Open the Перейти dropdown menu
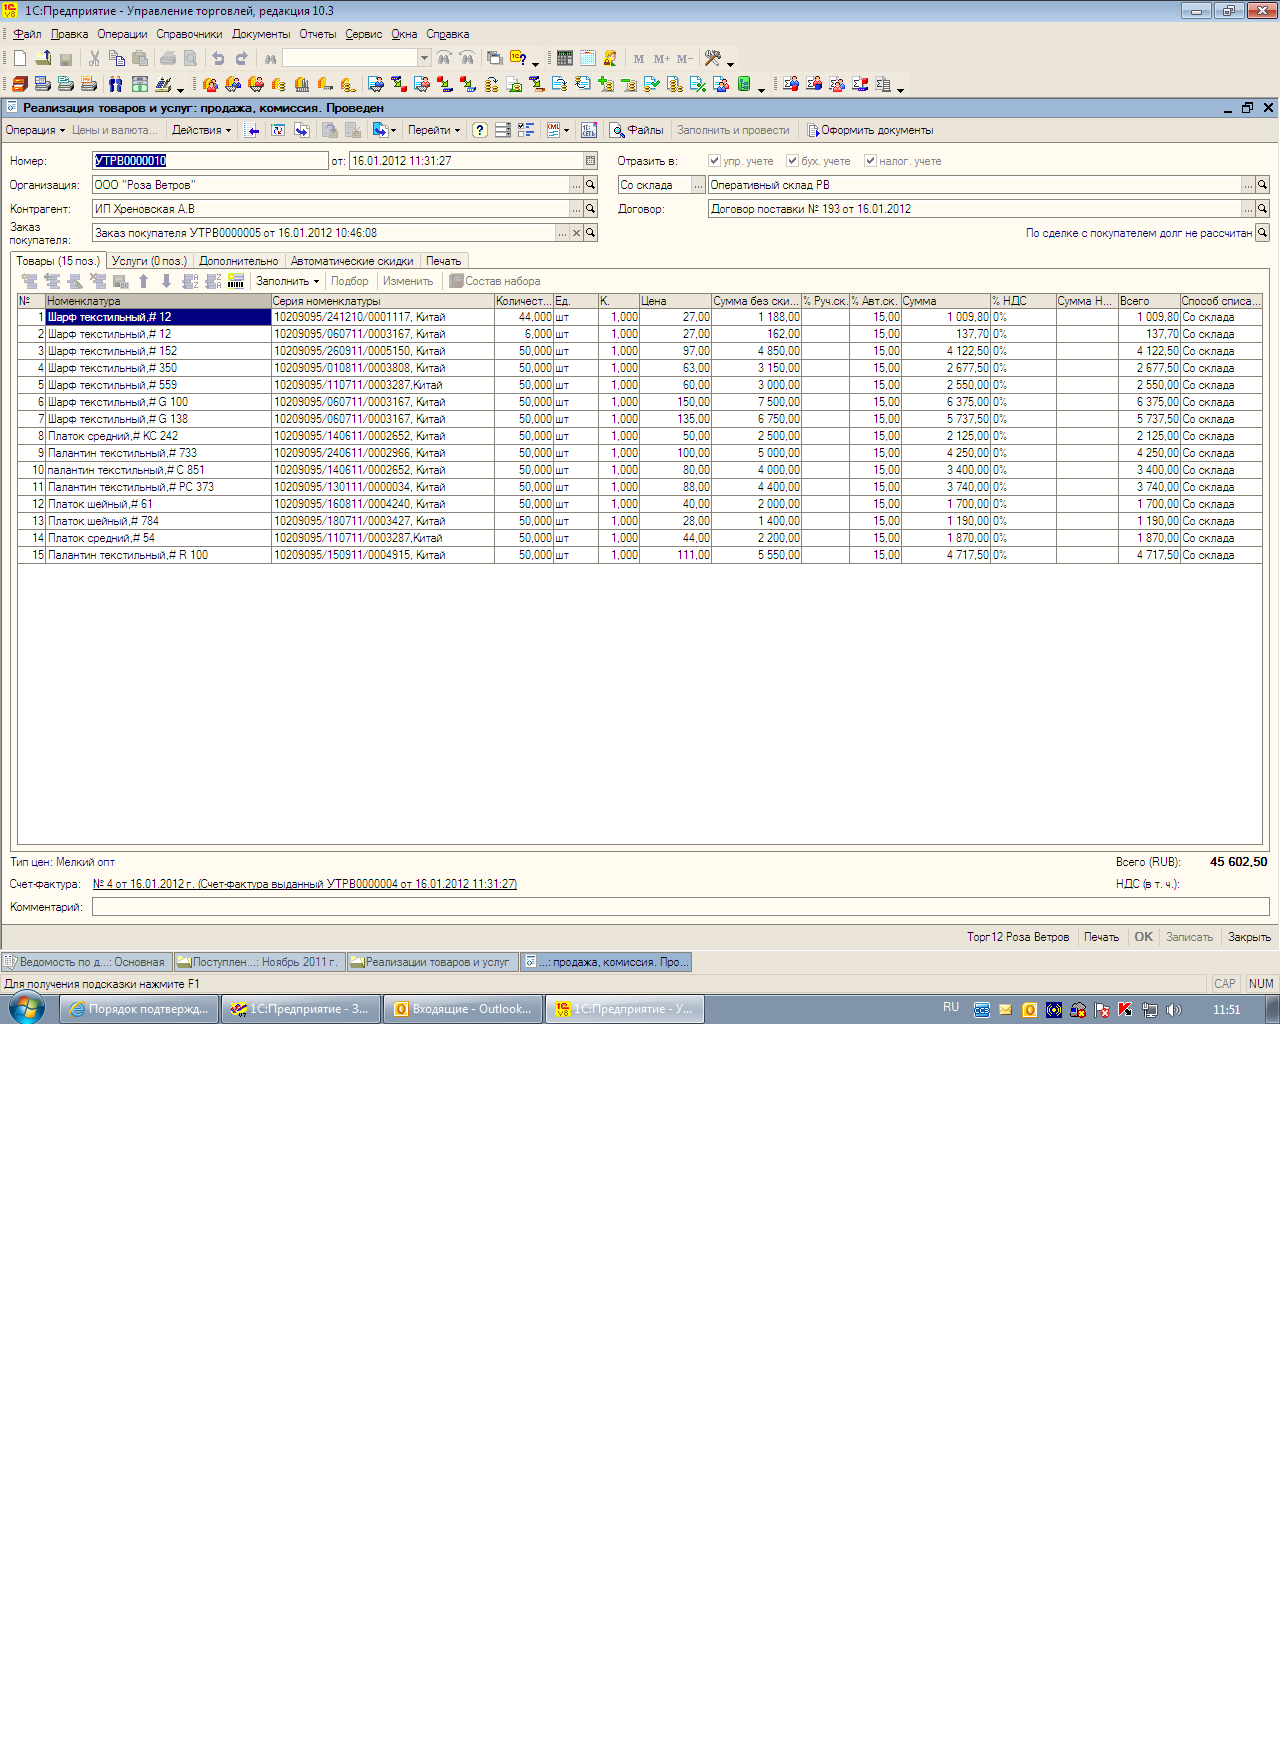 [434, 130]
